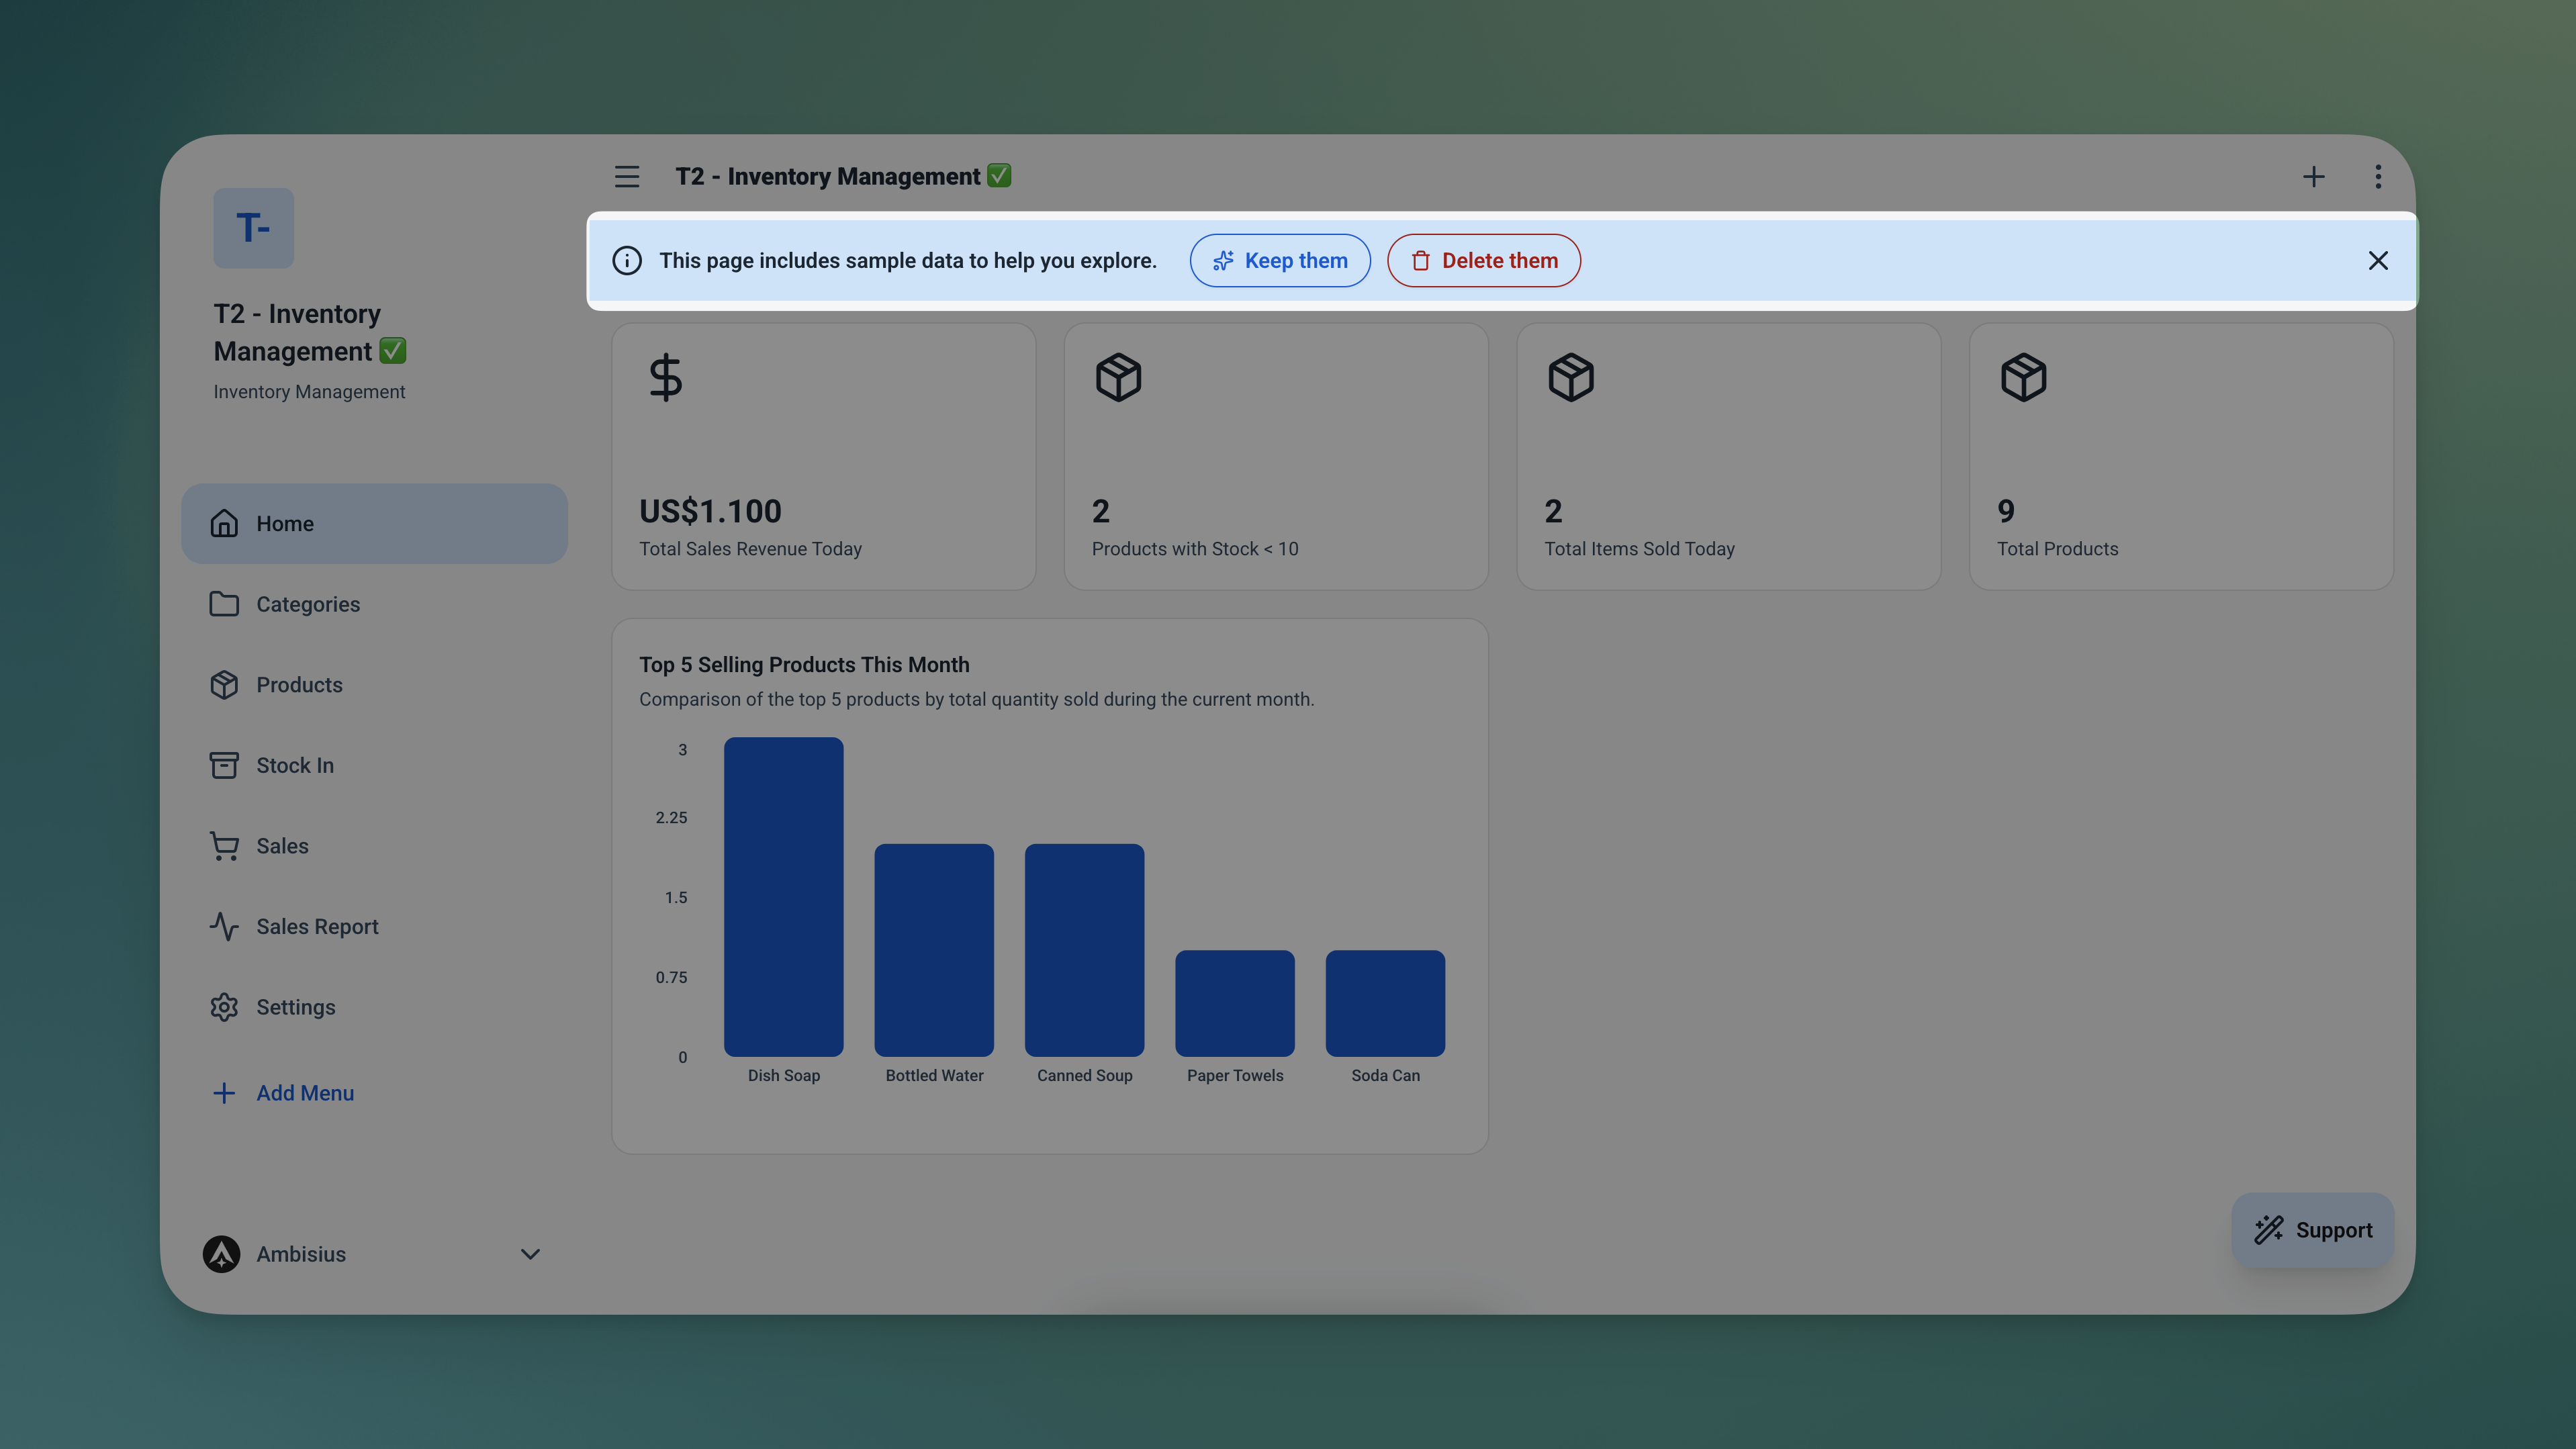Click the plus icon in top bar
The width and height of the screenshot is (2576, 1449).
tap(2313, 177)
